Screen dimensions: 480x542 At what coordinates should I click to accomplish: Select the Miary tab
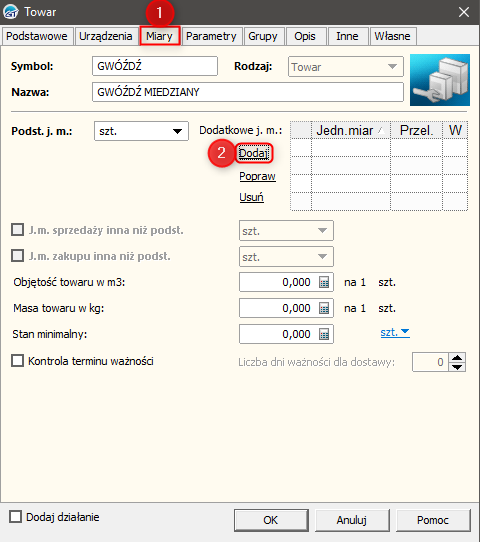(x=159, y=36)
